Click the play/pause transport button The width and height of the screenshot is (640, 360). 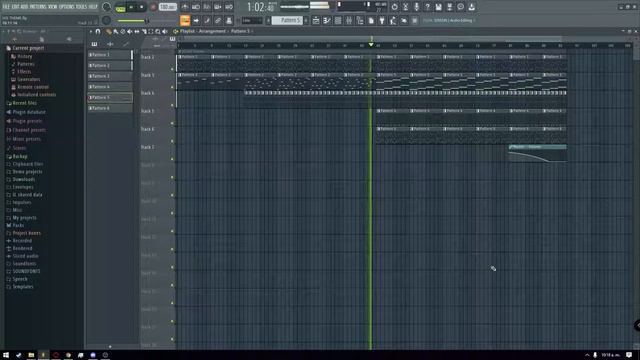(x=131, y=7)
